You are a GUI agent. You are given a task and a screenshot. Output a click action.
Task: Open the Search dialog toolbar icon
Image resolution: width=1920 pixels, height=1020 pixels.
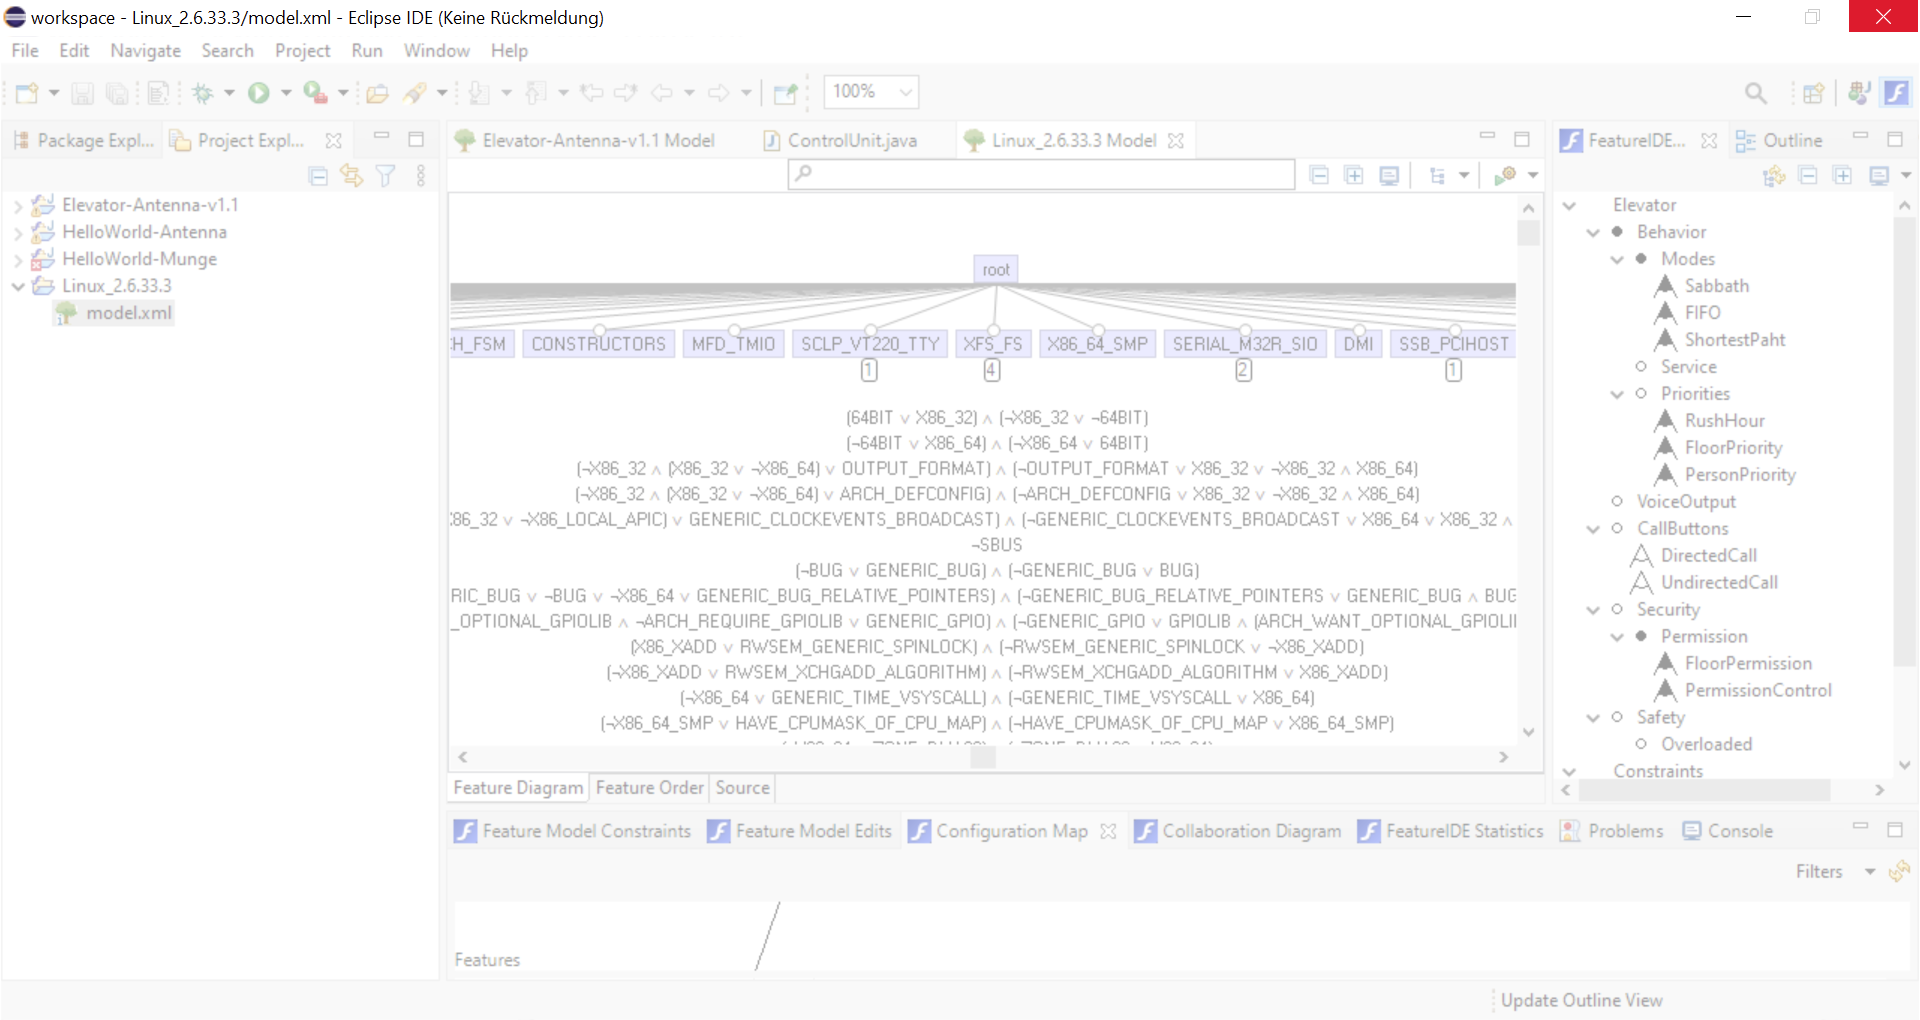tap(1757, 92)
